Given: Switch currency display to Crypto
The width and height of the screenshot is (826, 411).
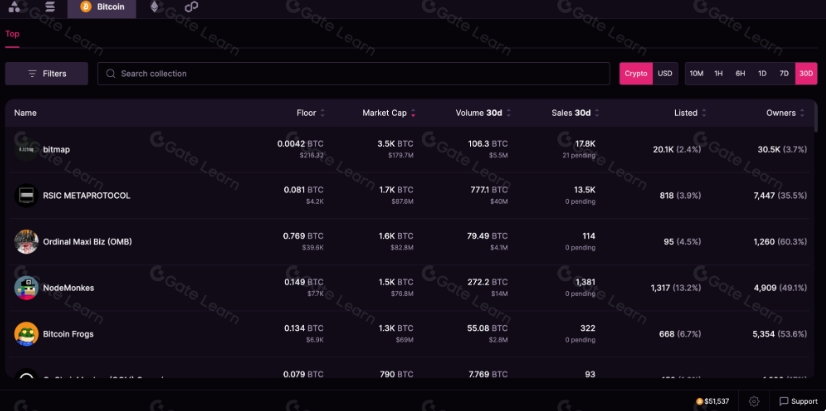Looking at the screenshot, I should (636, 74).
